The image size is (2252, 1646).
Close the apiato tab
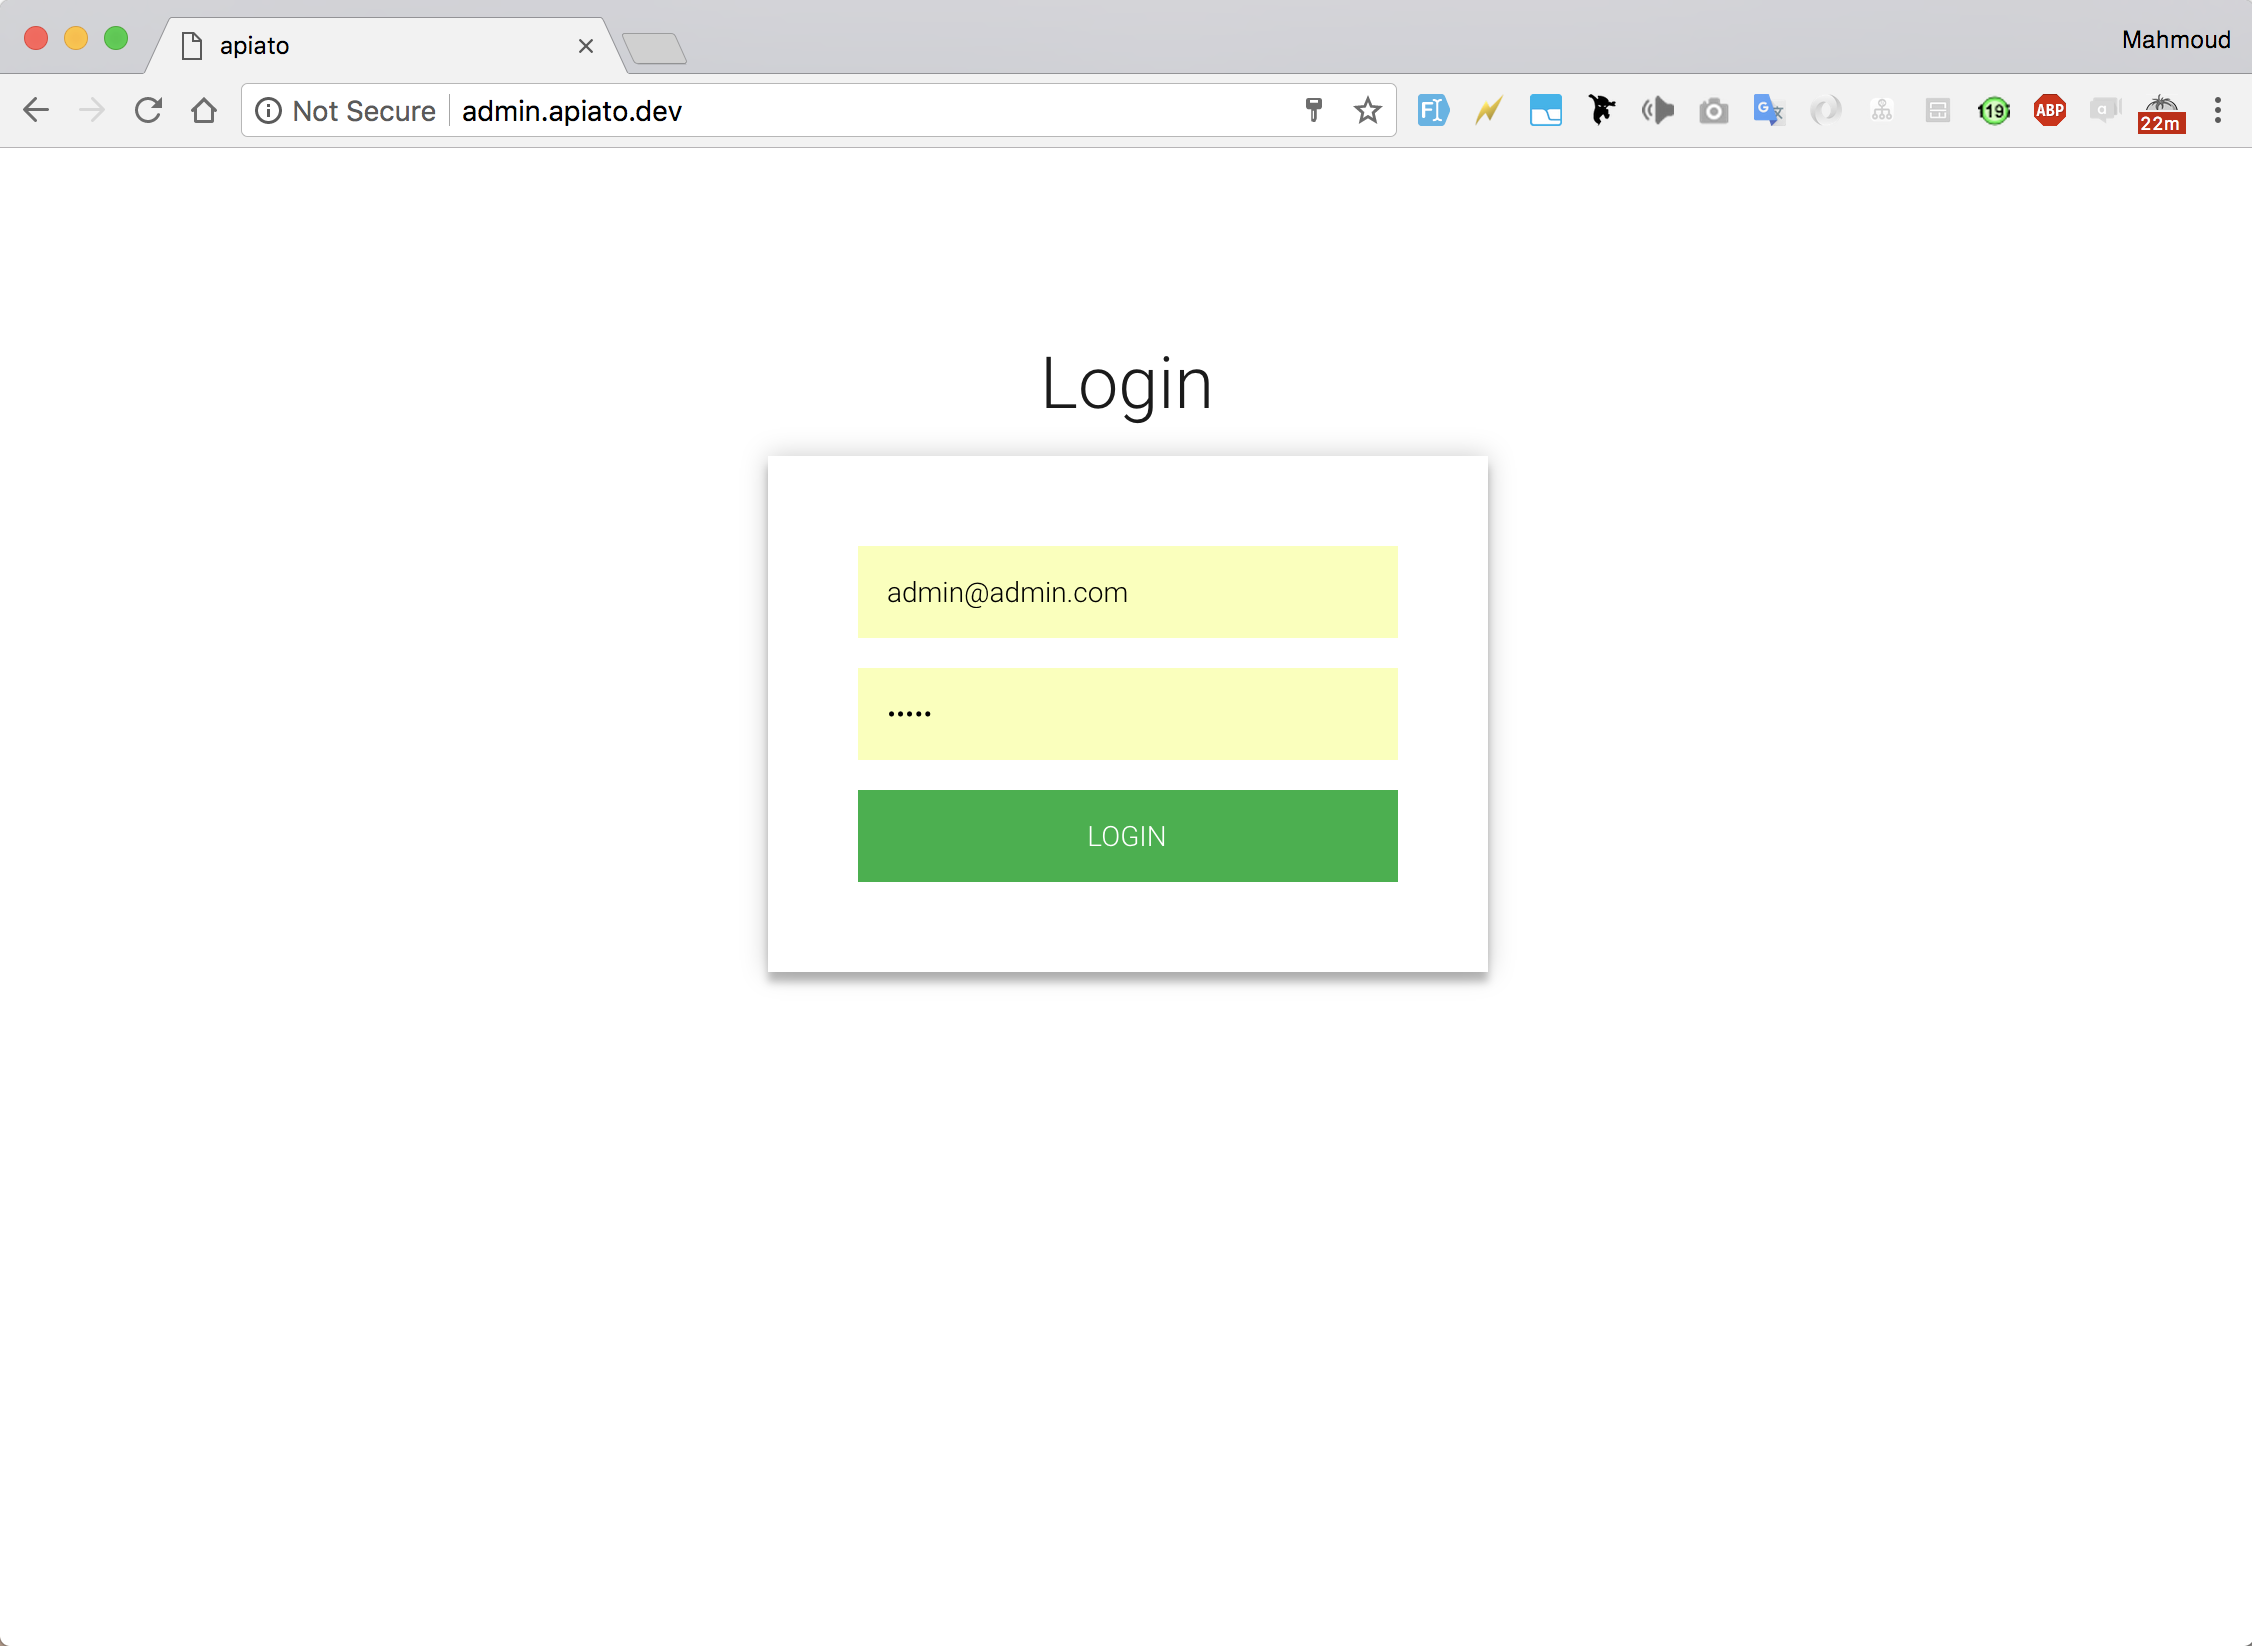click(x=586, y=46)
